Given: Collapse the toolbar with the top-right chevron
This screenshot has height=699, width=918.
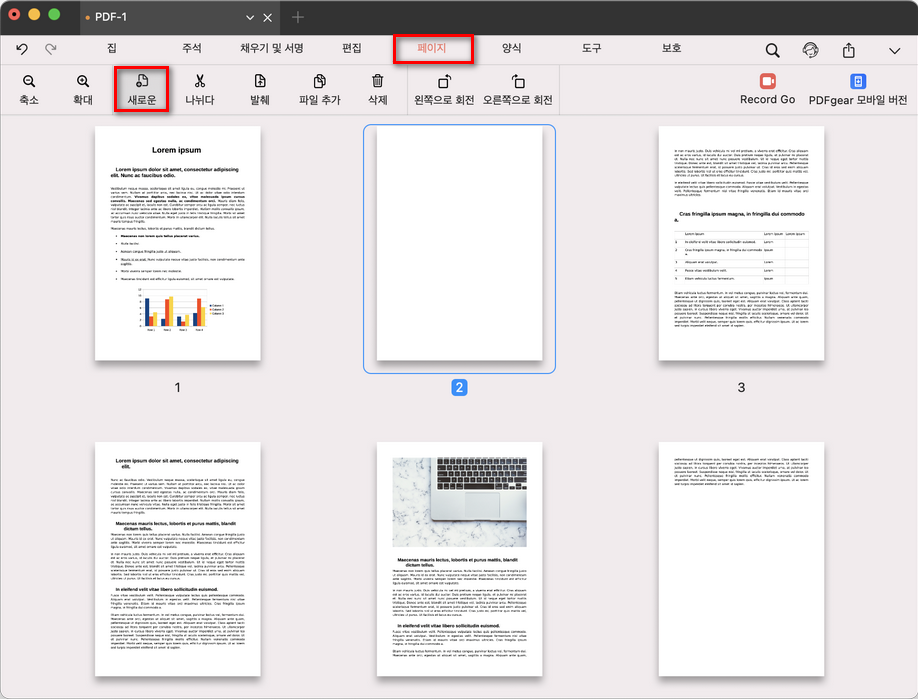Looking at the screenshot, I should (x=893, y=49).
